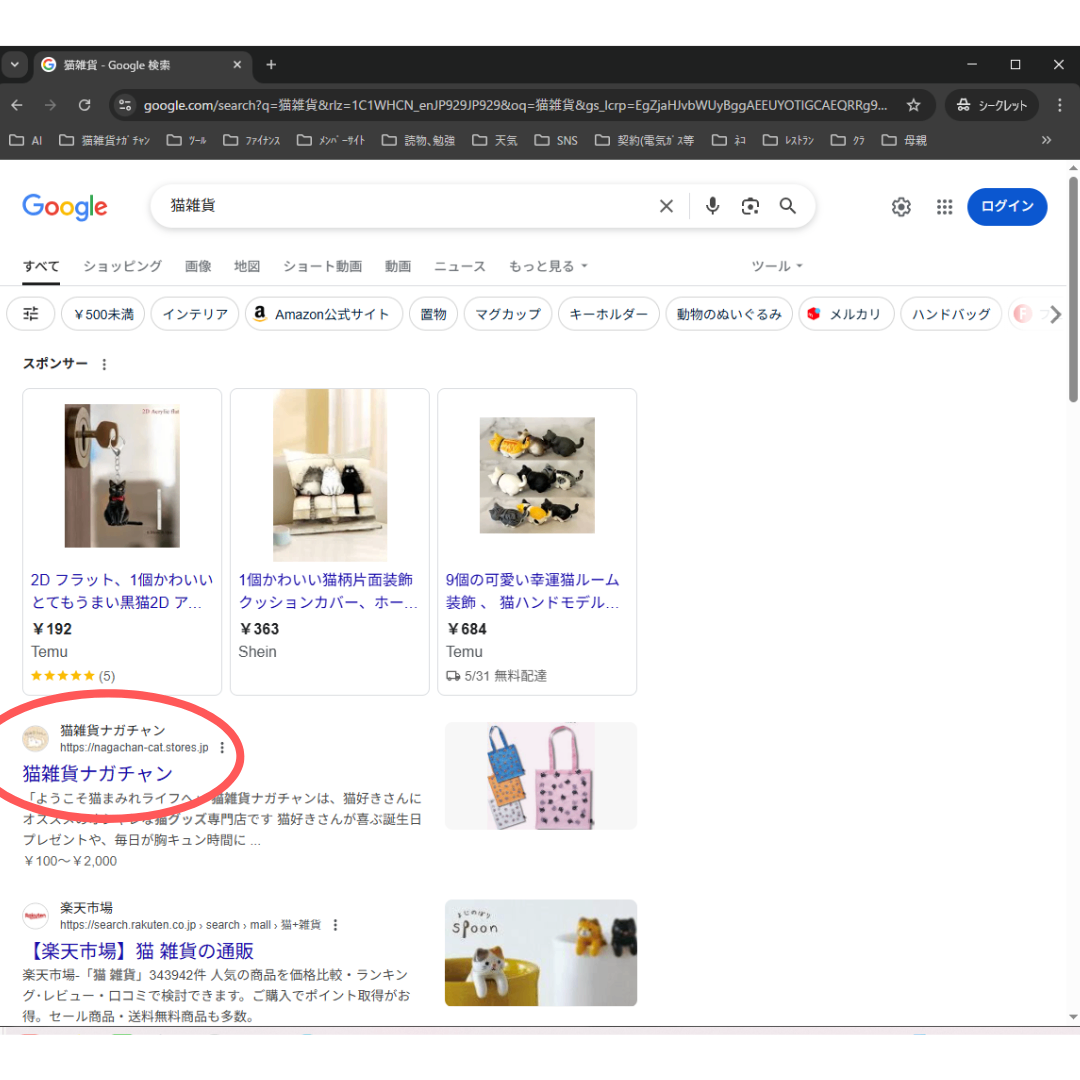This screenshot has height=1080, width=1080.
Task: Open site information icon in address bar
Action: tap(125, 105)
